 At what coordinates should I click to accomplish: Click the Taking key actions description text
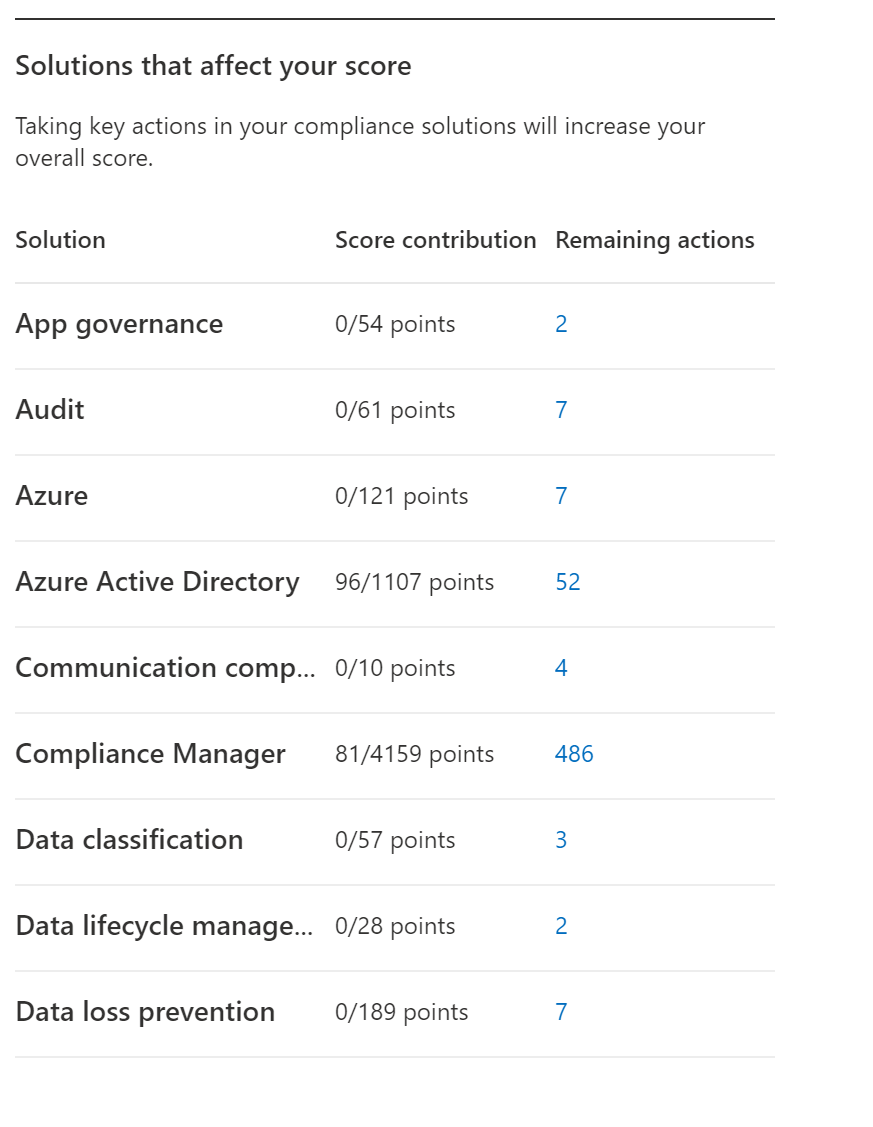coord(360,142)
